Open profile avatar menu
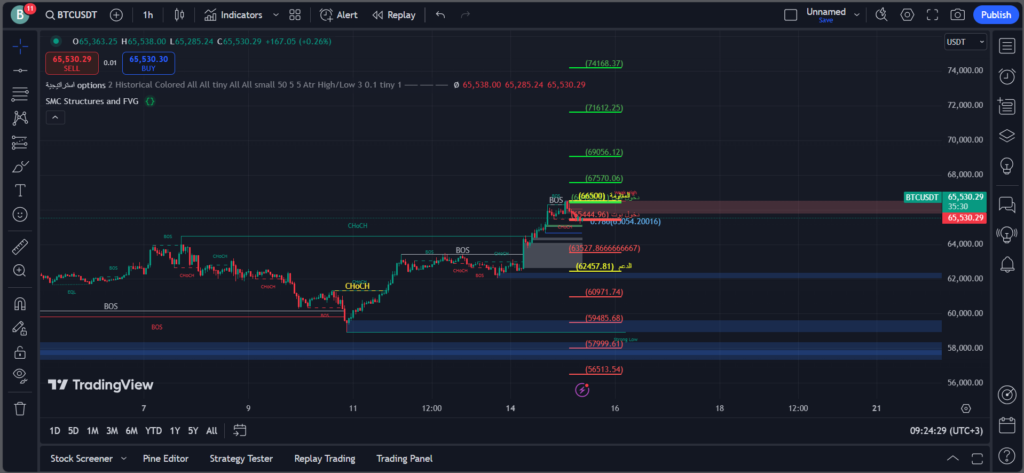 [x=20, y=14]
